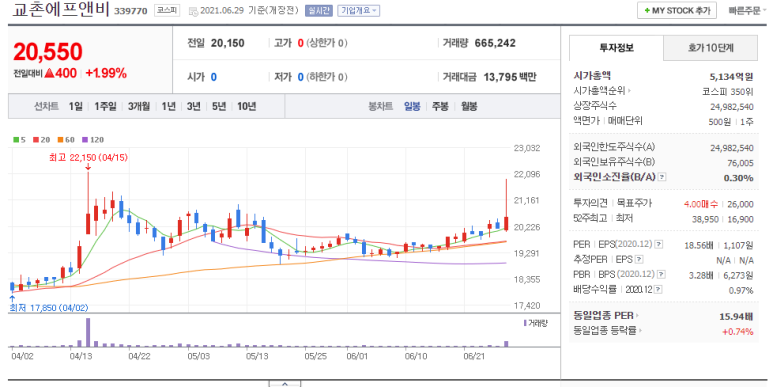Click the help icon next to PER EPS(2020.12)
This screenshot has height=387, width=773.
click(x=658, y=245)
